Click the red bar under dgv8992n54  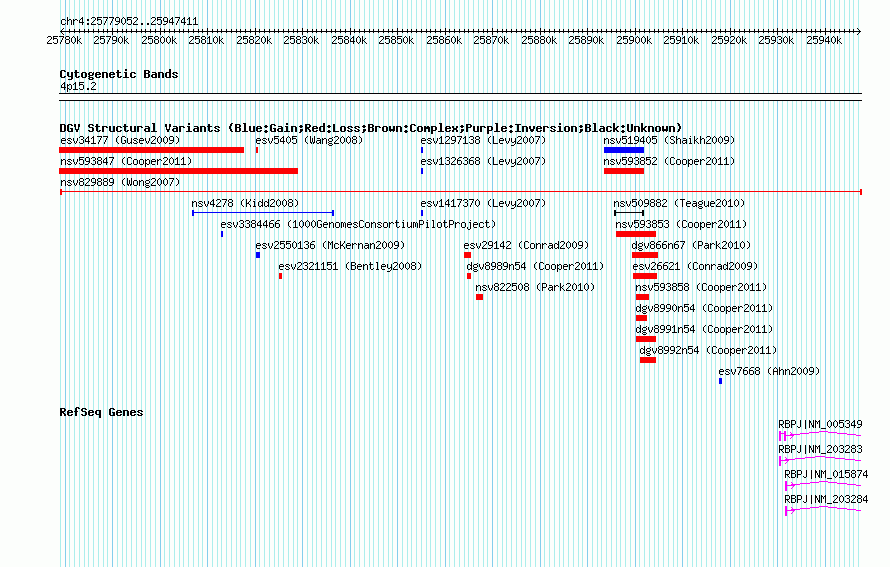pos(648,360)
